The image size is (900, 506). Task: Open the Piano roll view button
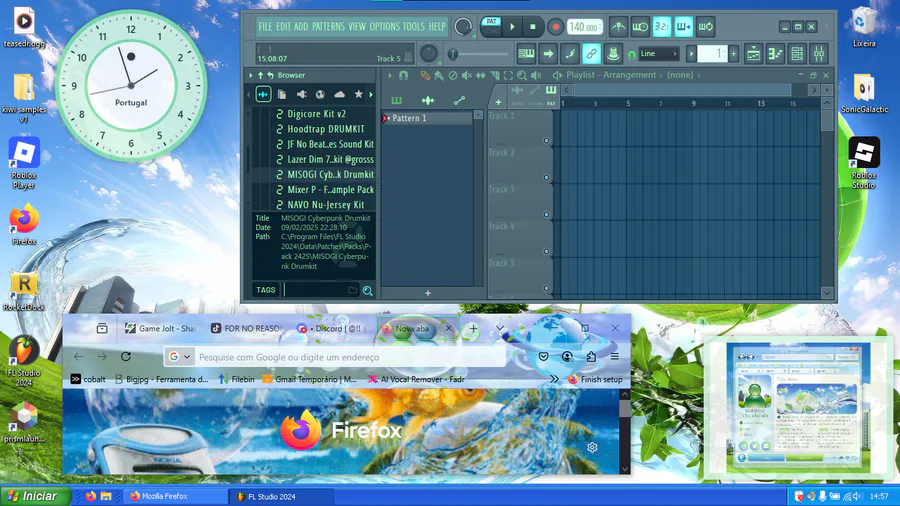(x=775, y=54)
